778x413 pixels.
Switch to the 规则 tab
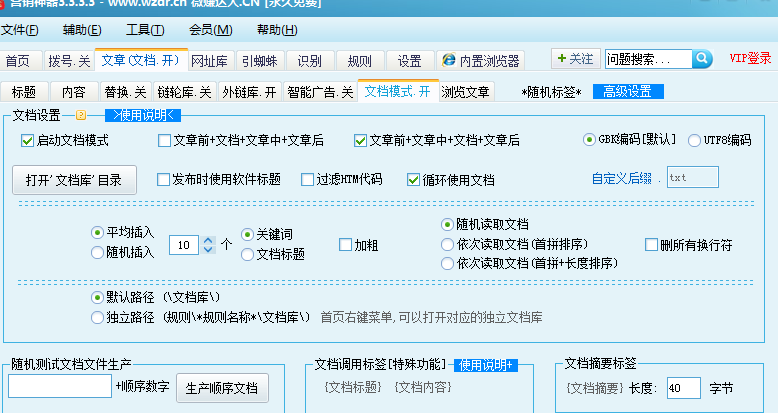(x=360, y=61)
